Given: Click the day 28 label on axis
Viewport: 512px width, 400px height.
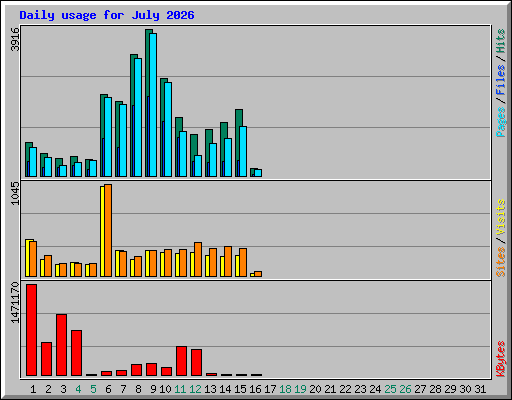Looking at the screenshot, I should click(x=435, y=389).
